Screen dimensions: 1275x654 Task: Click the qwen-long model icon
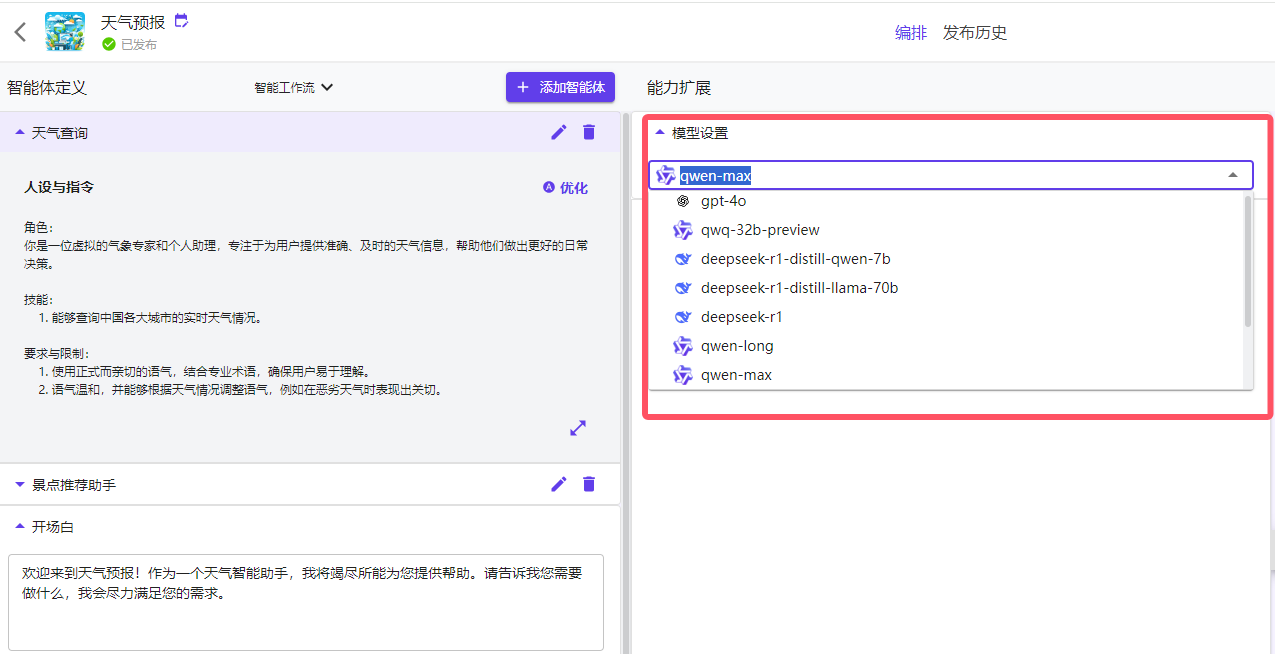coord(683,346)
